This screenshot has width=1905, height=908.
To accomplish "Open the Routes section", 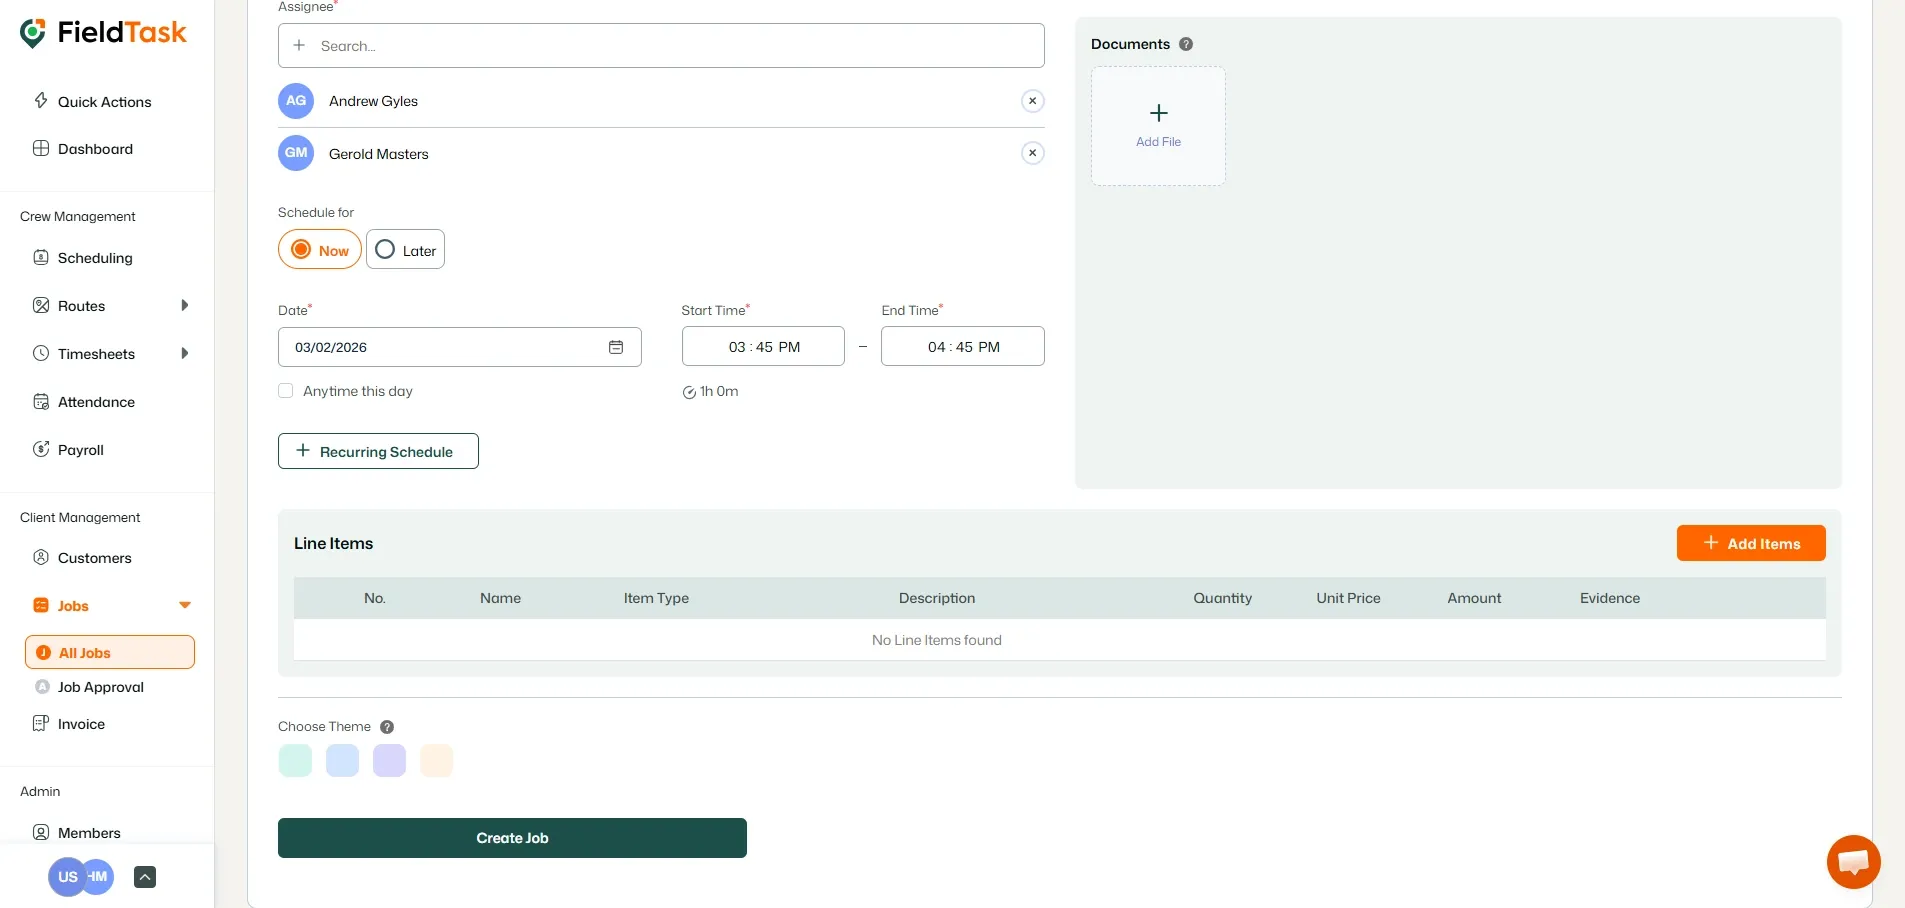I will pos(81,306).
